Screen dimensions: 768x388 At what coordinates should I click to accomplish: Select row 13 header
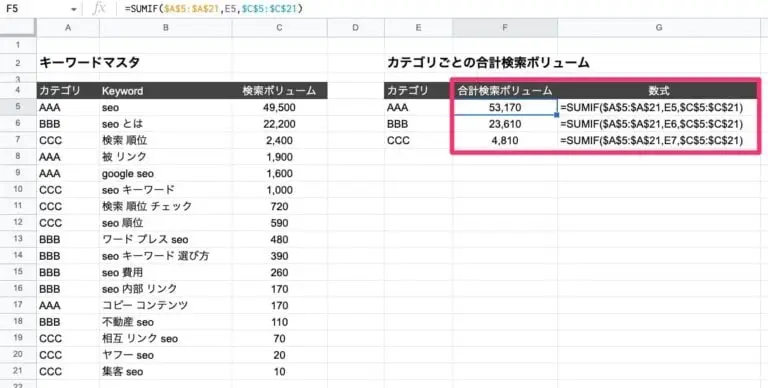(18, 239)
